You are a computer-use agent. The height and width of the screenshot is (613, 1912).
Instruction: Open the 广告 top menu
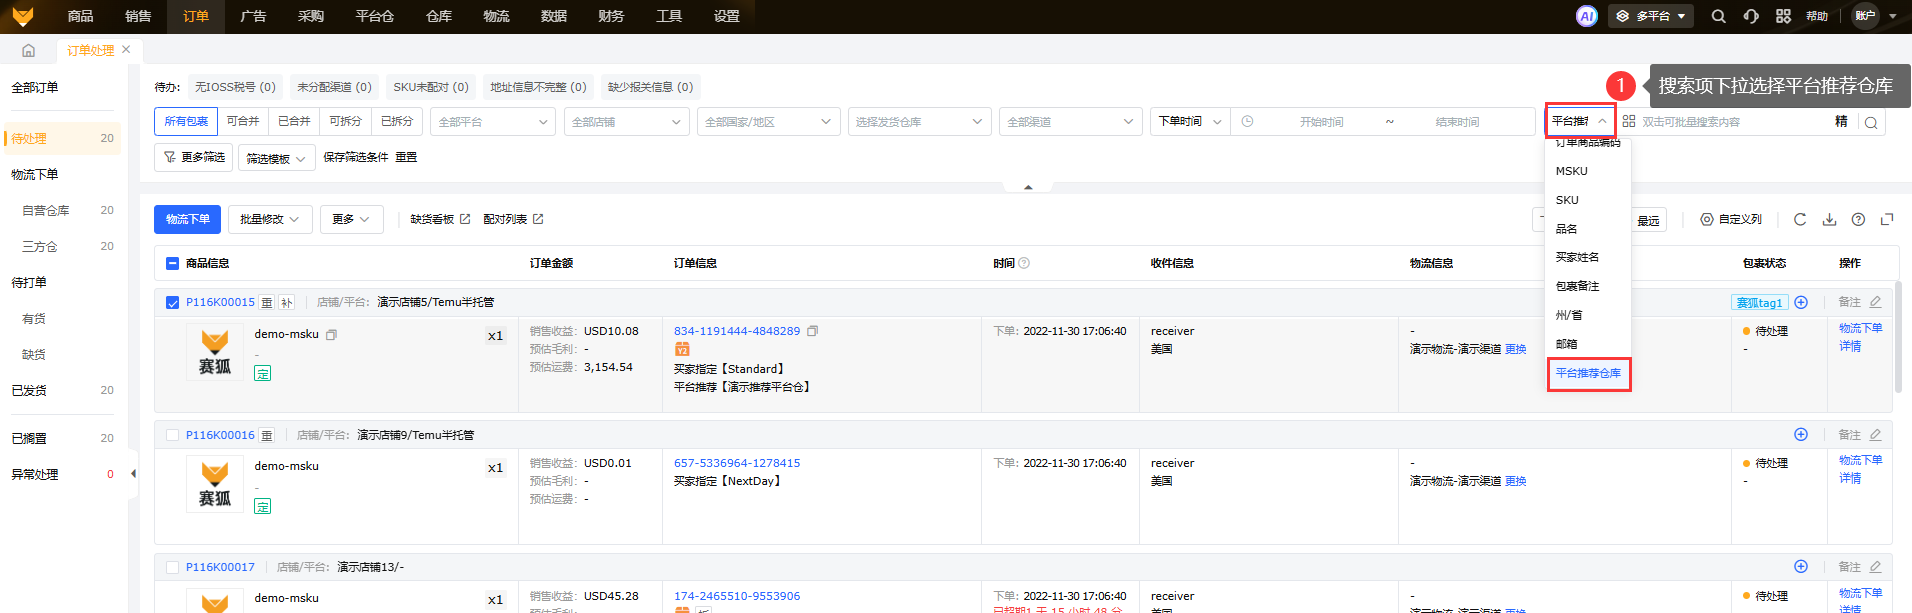coord(253,16)
